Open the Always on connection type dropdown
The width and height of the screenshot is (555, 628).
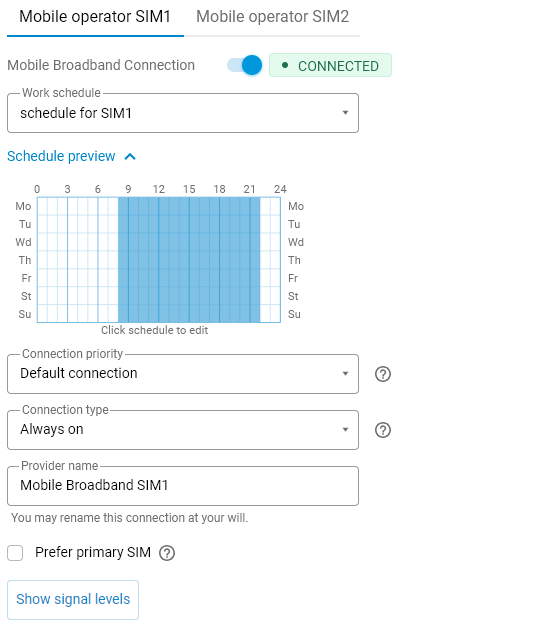pos(183,430)
